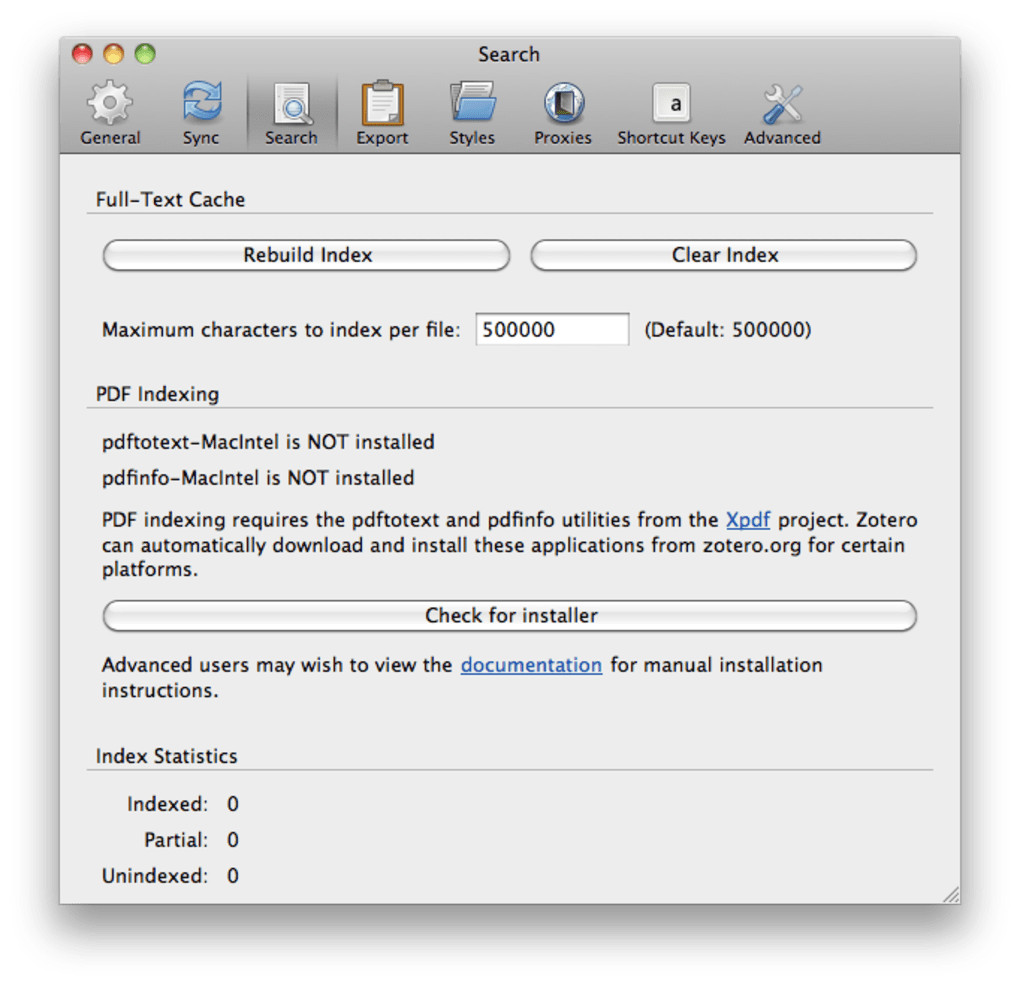This screenshot has width=1020, height=986.
Task: Click 'pdfinfo-MacIntel is NOT installed' text
Action: [258, 478]
